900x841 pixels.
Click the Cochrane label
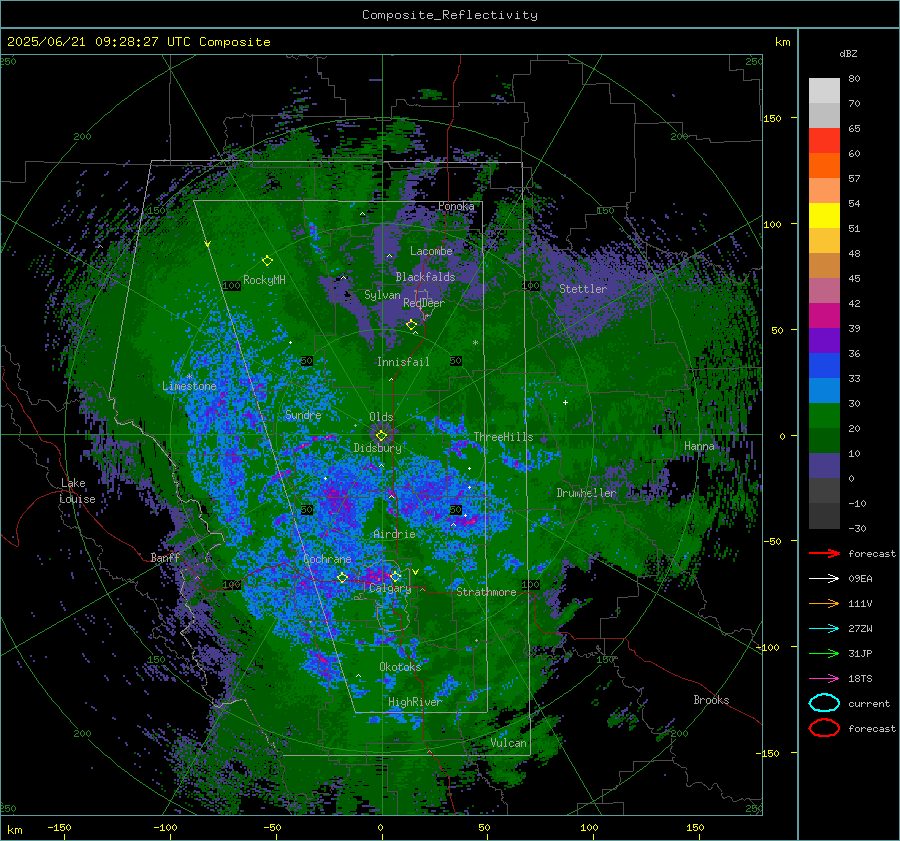tap(327, 559)
